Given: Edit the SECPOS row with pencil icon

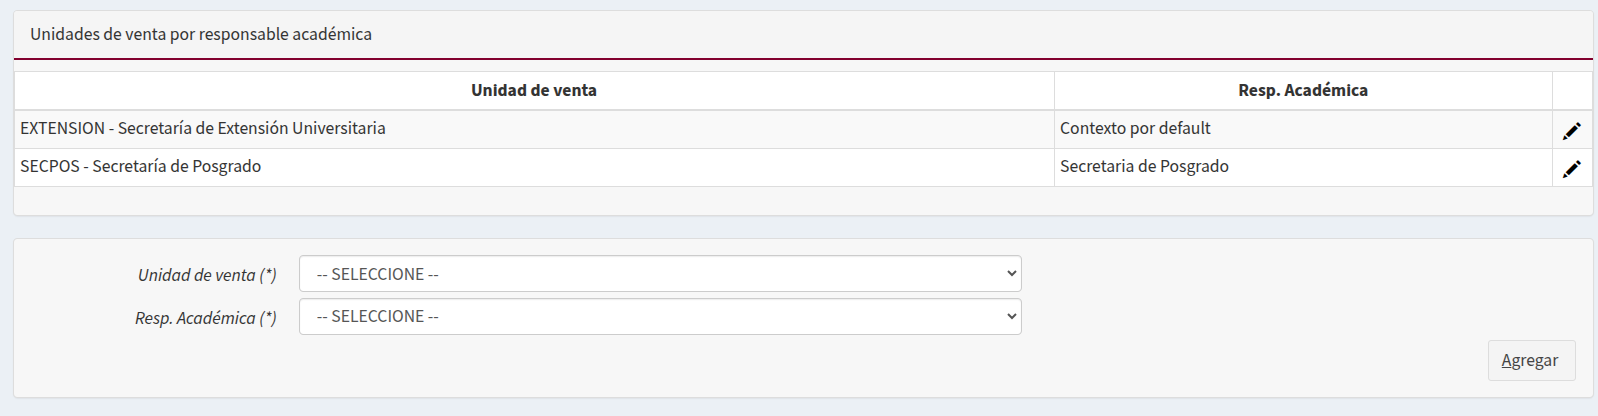Looking at the screenshot, I should tap(1571, 169).
